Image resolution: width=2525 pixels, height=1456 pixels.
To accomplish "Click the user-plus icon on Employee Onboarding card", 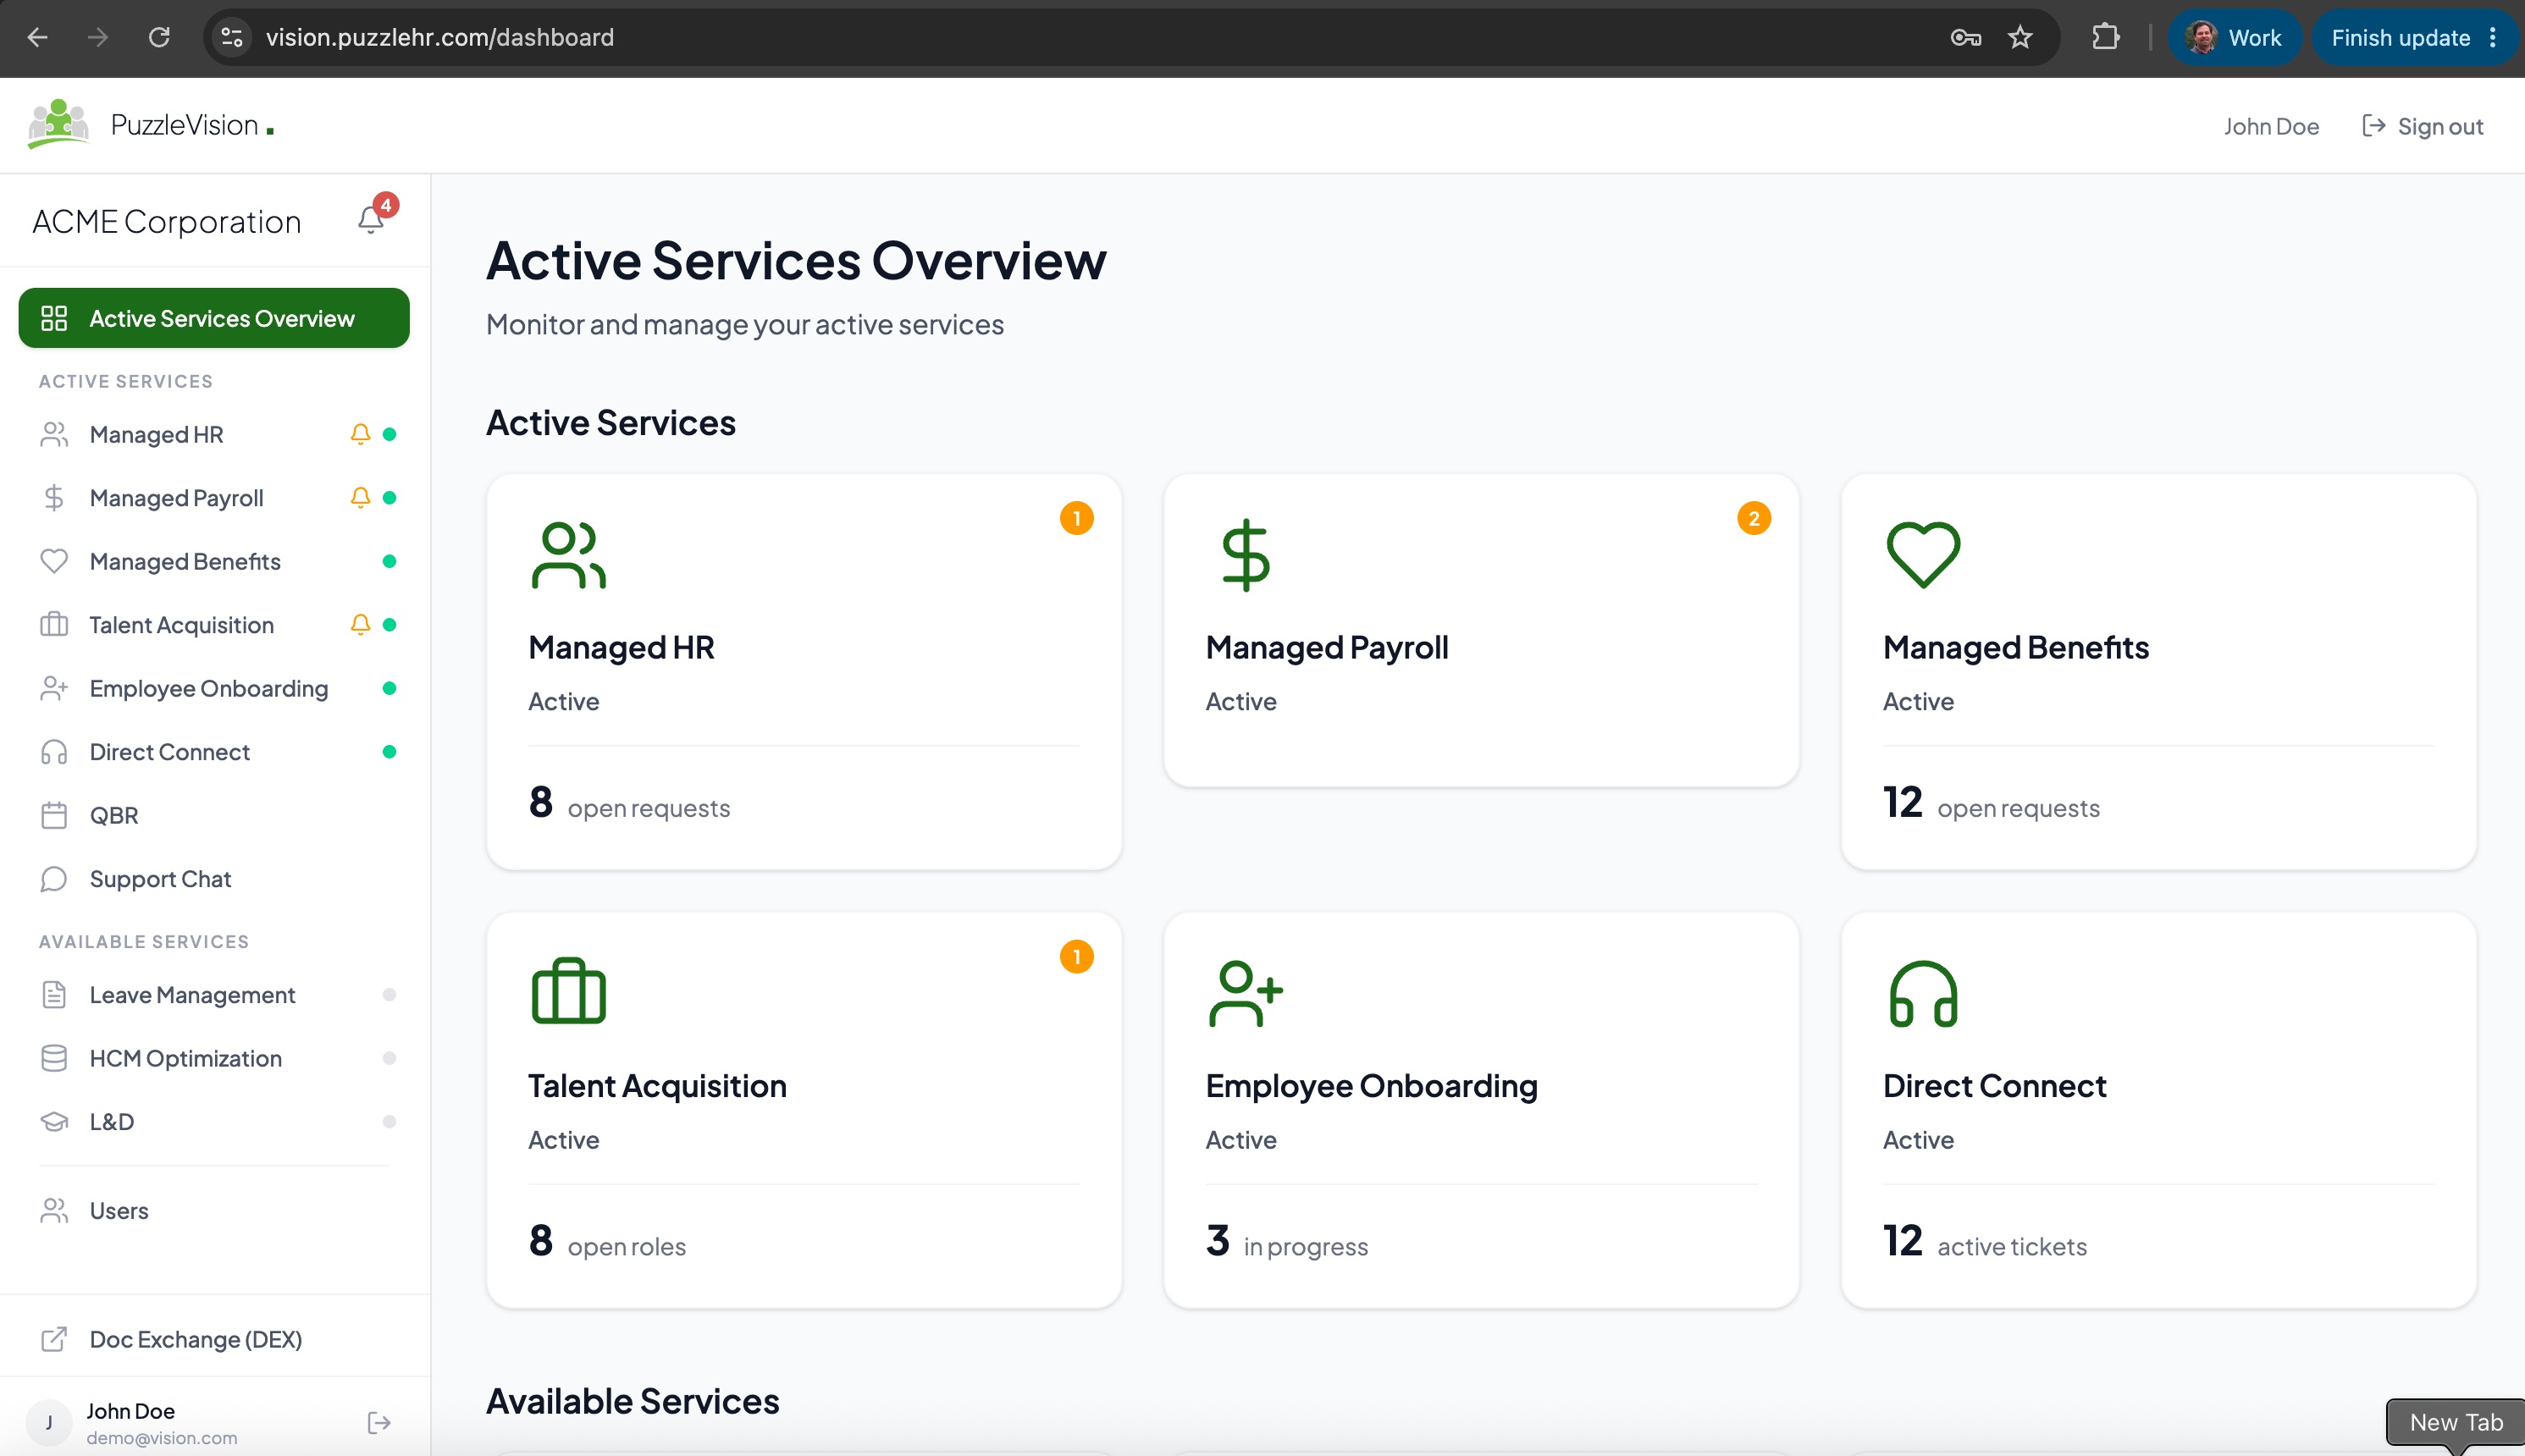I will pyautogui.click(x=1245, y=993).
